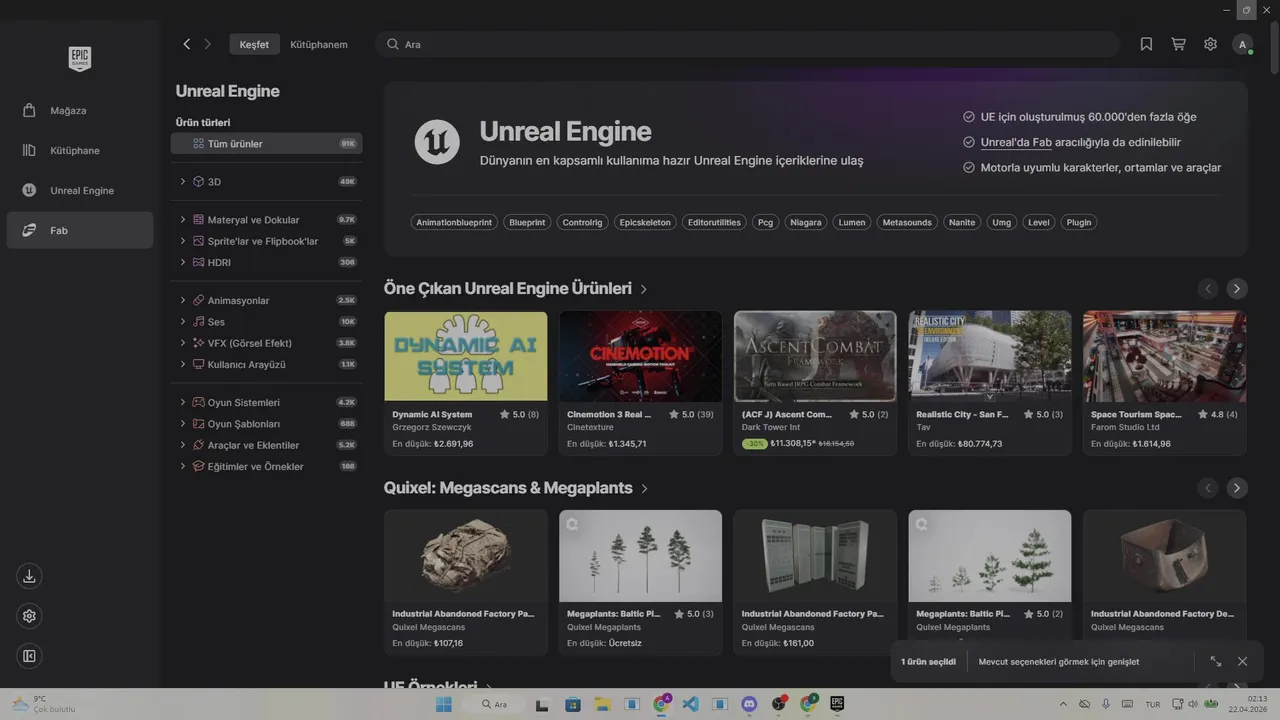Click the Niagara tag
The image size is (1280, 720).
(x=805, y=222)
